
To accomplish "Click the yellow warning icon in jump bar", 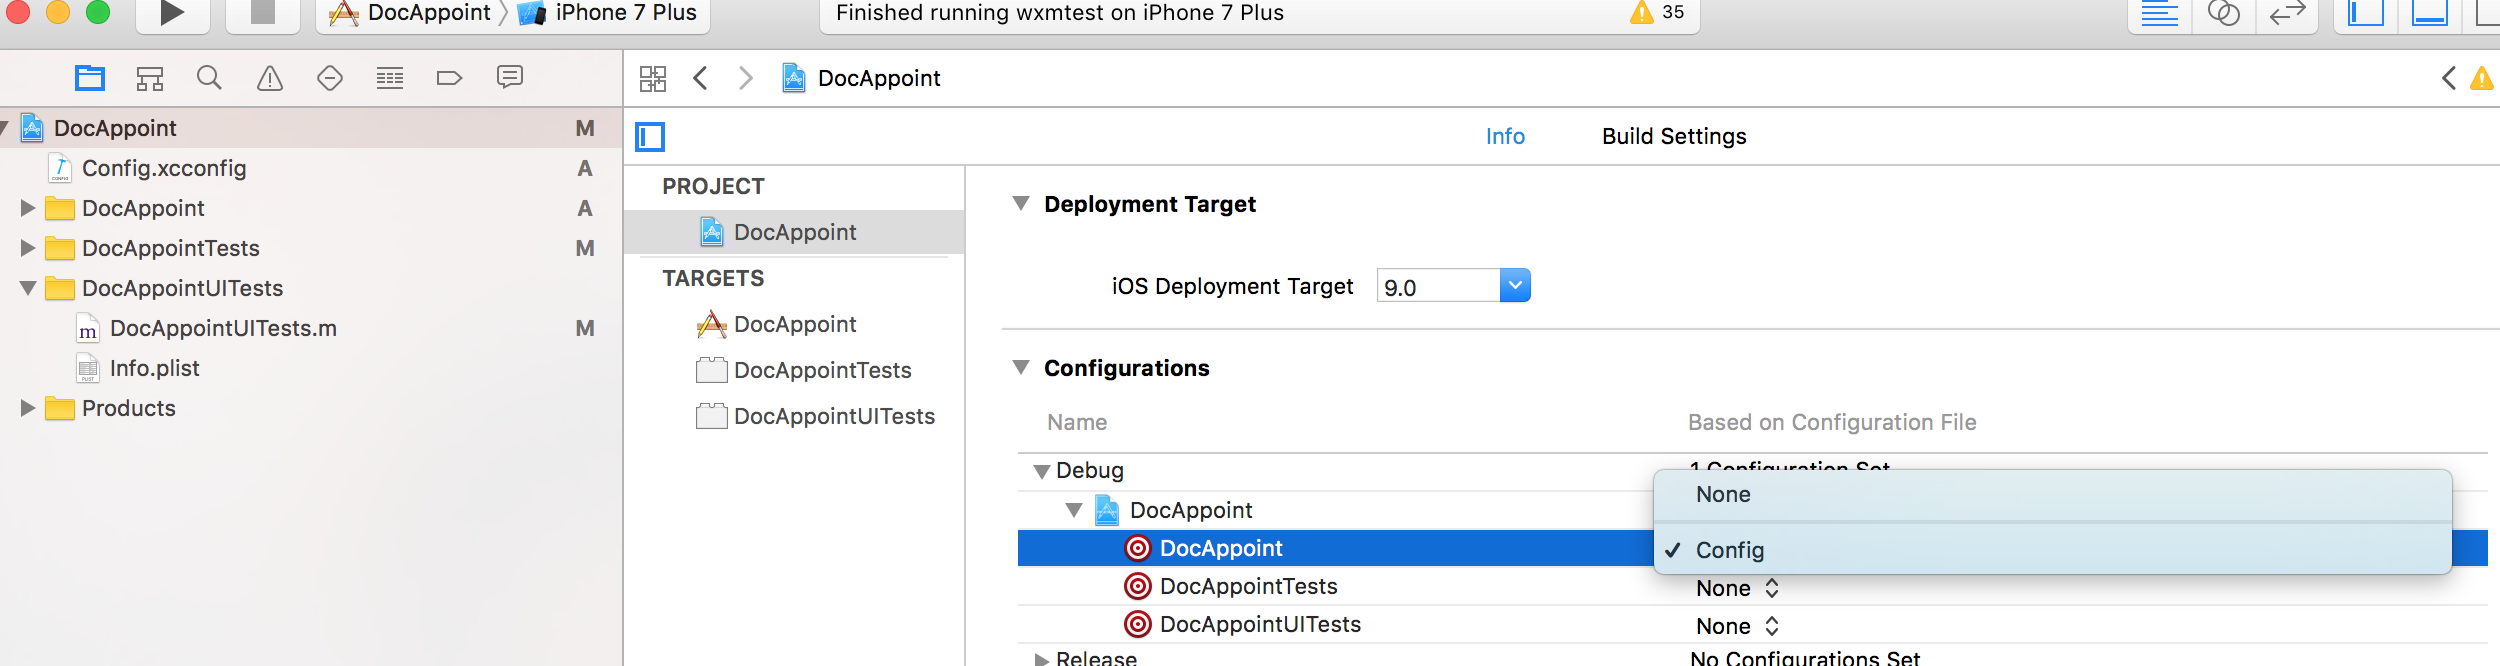I will [x=2483, y=78].
